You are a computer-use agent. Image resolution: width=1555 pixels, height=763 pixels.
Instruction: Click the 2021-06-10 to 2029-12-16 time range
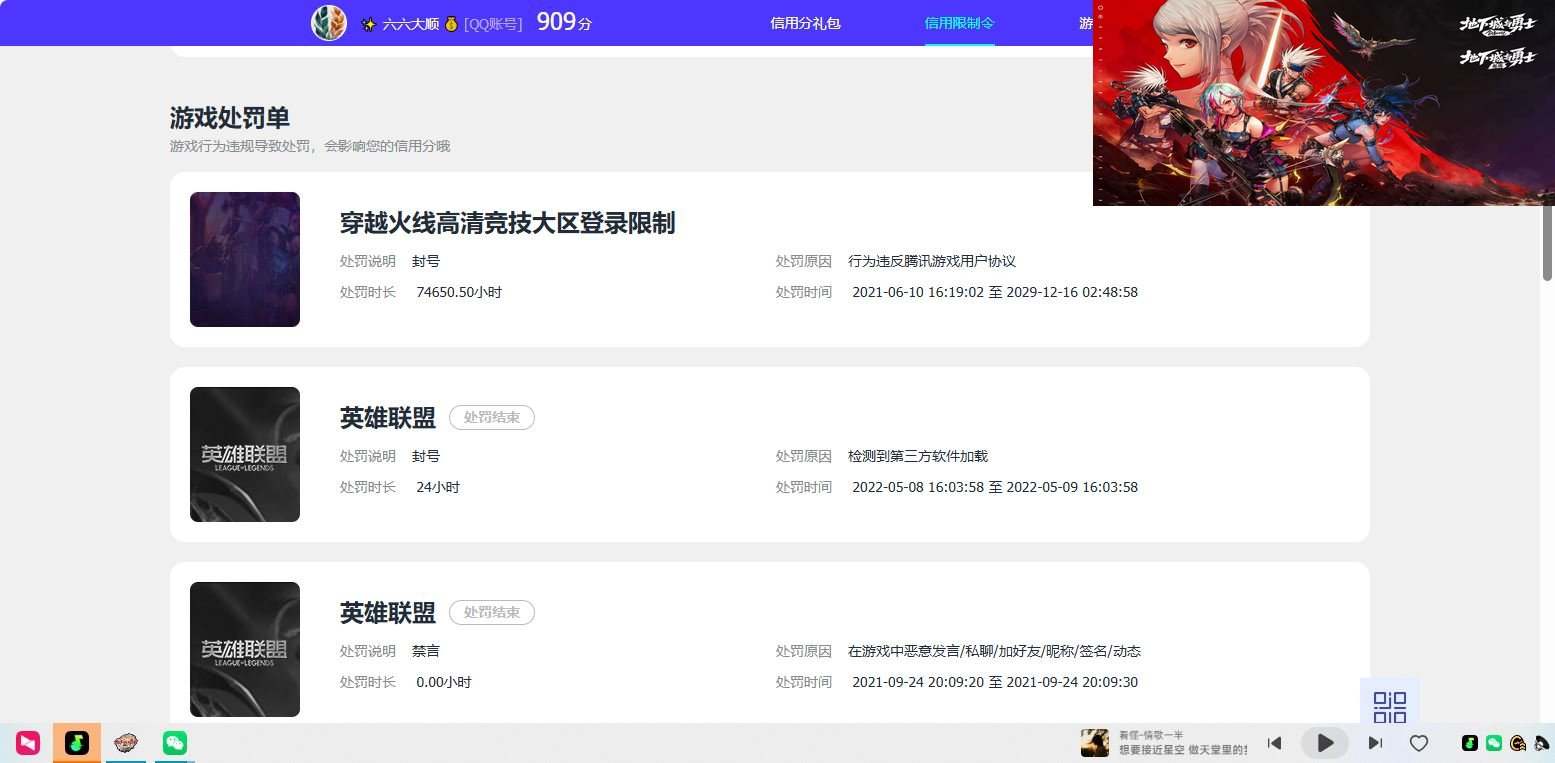[x=995, y=292]
